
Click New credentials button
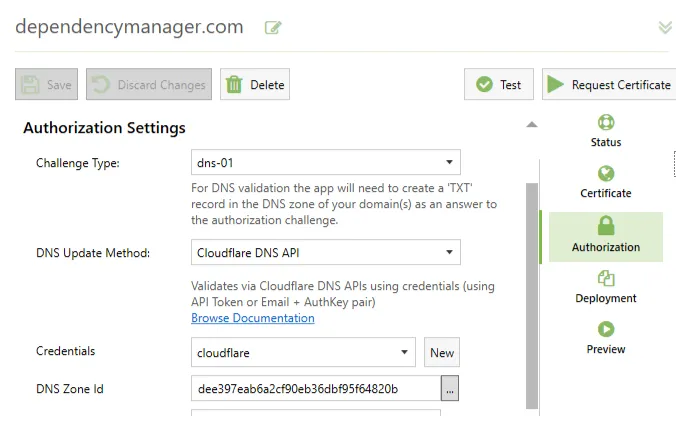pos(441,352)
